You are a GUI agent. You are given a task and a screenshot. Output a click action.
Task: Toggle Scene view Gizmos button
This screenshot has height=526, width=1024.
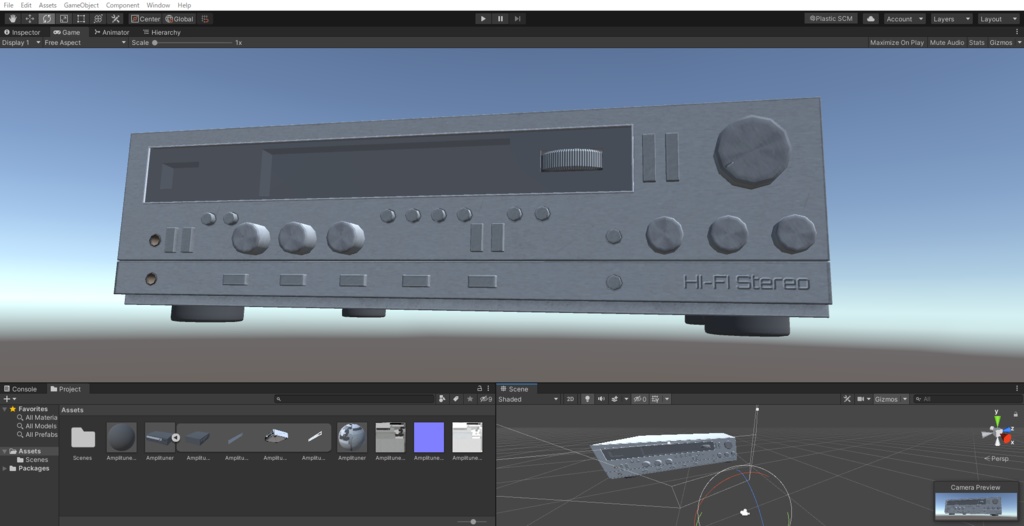[x=886, y=399]
